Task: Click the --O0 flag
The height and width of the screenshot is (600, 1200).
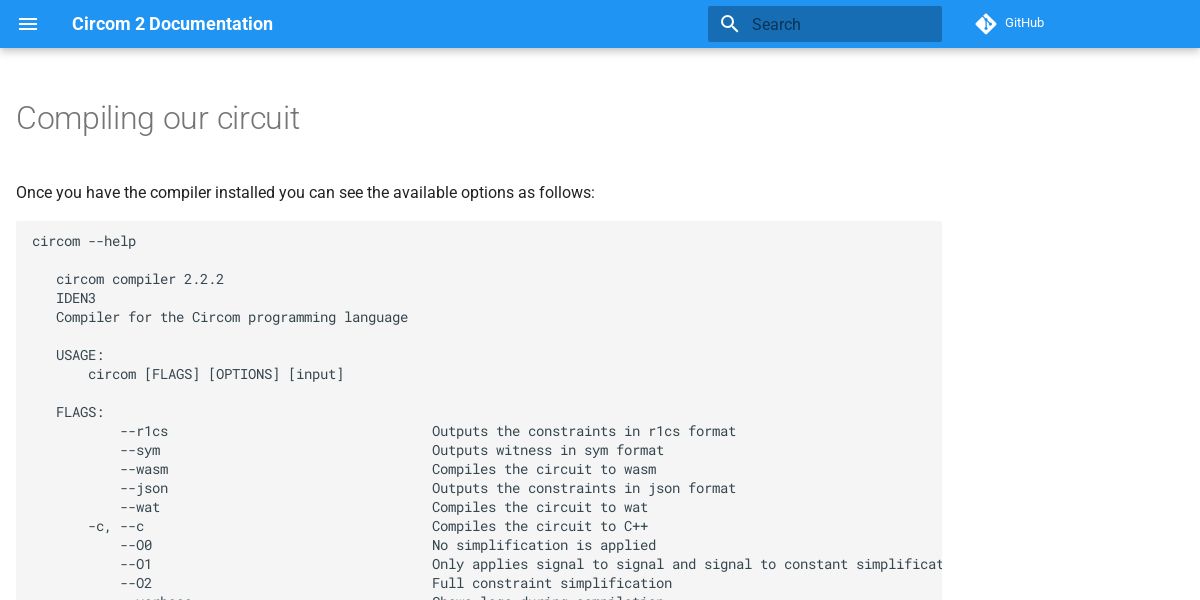Action: 136,545
